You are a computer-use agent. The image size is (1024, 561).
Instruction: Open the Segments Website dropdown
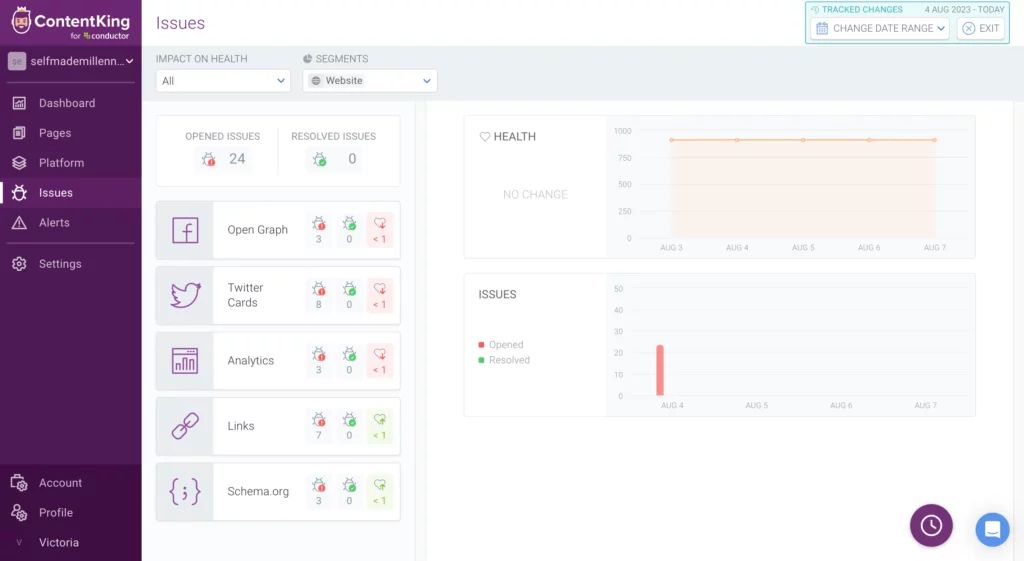click(x=370, y=81)
